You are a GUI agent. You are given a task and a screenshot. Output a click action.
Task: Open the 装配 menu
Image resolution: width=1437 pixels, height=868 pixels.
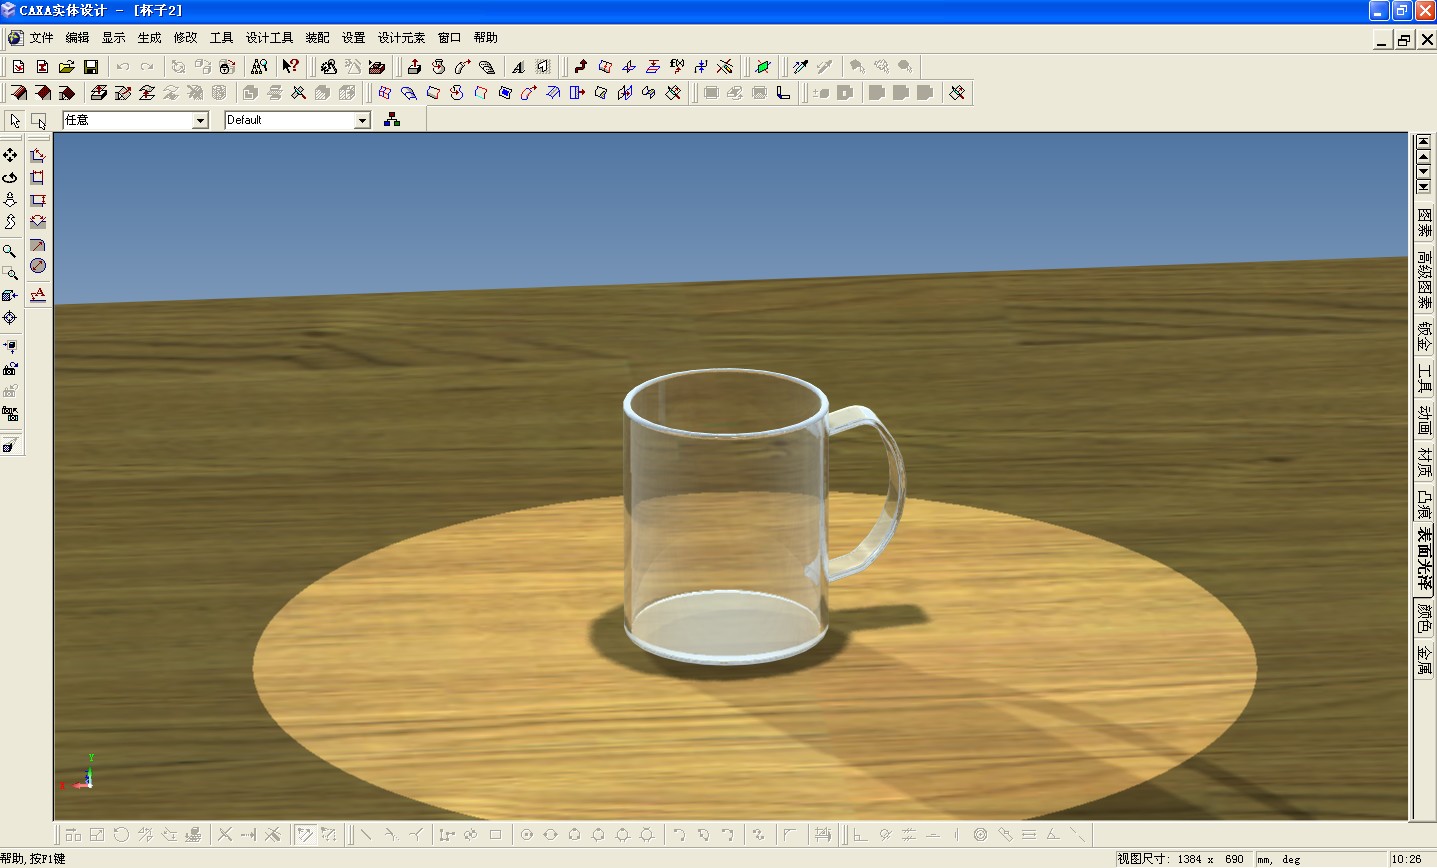pos(317,38)
